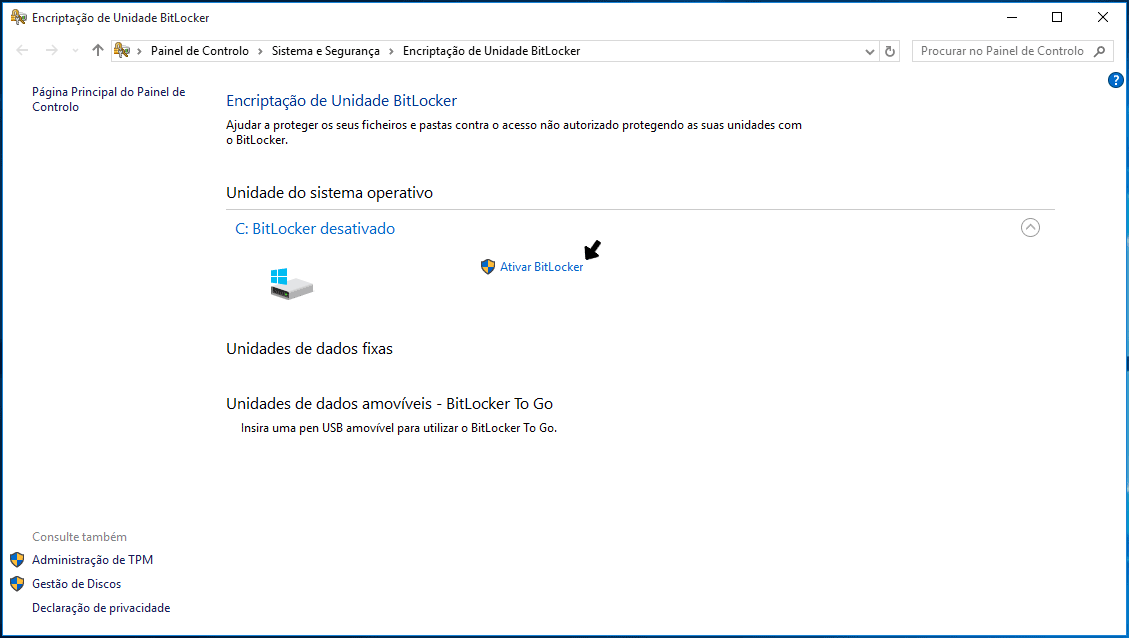This screenshot has width=1129, height=638.
Task: Click the Encriptação de Unidade BitLocker page title
Action: [x=341, y=101]
